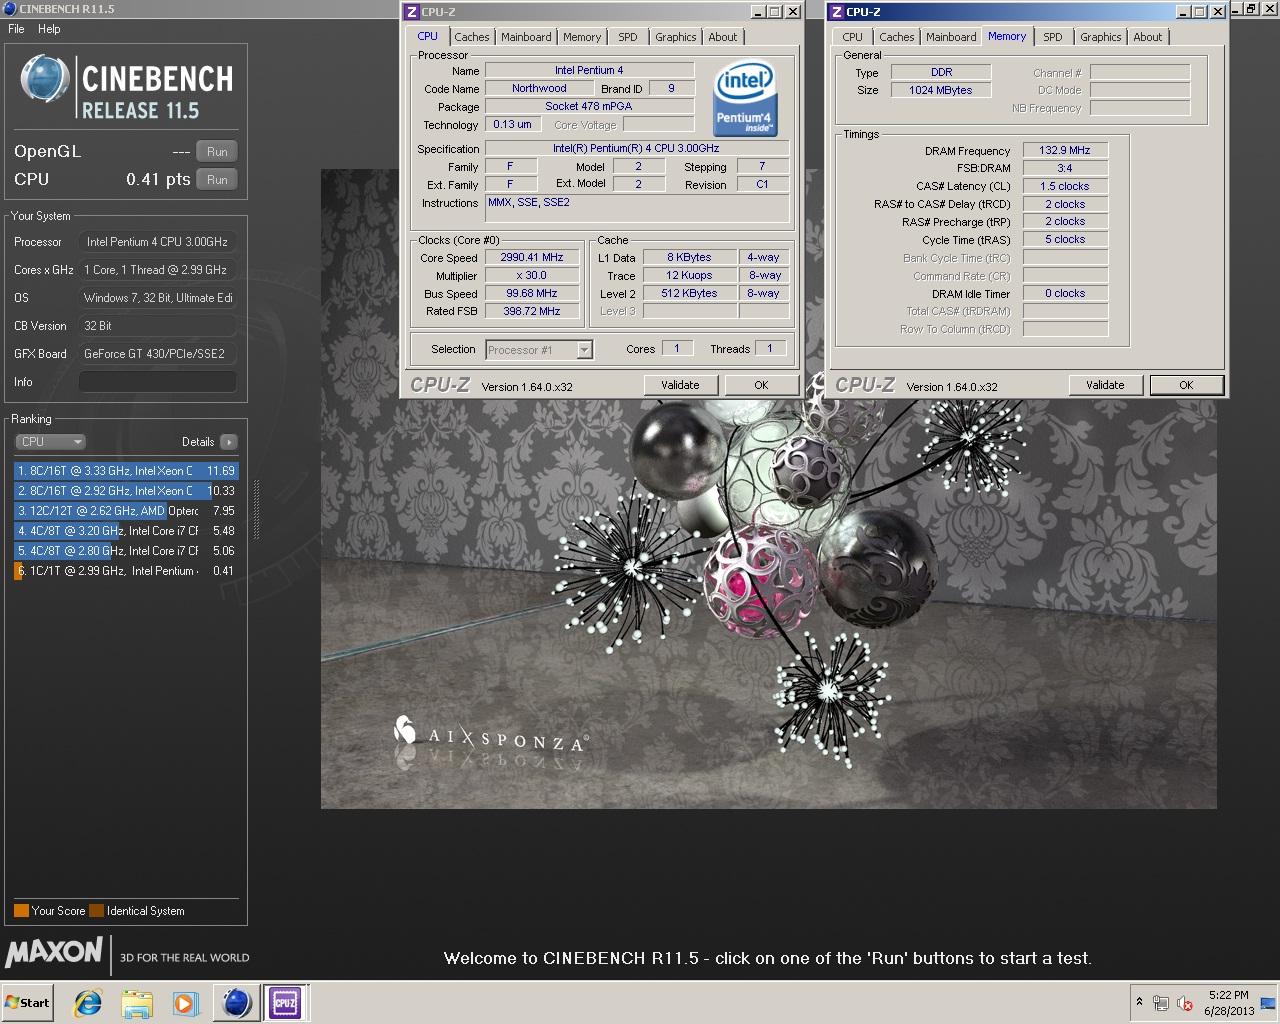1280x1024 pixels.
Task: Click the DRAM Frequency value 132.9 MHz
Action: pos(1064,151)
